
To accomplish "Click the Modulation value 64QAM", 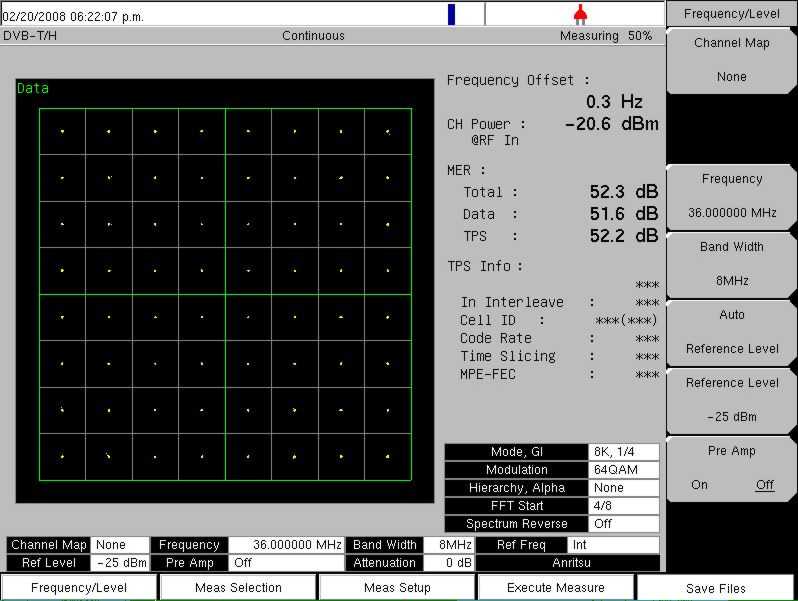I will tap(623, 470).
